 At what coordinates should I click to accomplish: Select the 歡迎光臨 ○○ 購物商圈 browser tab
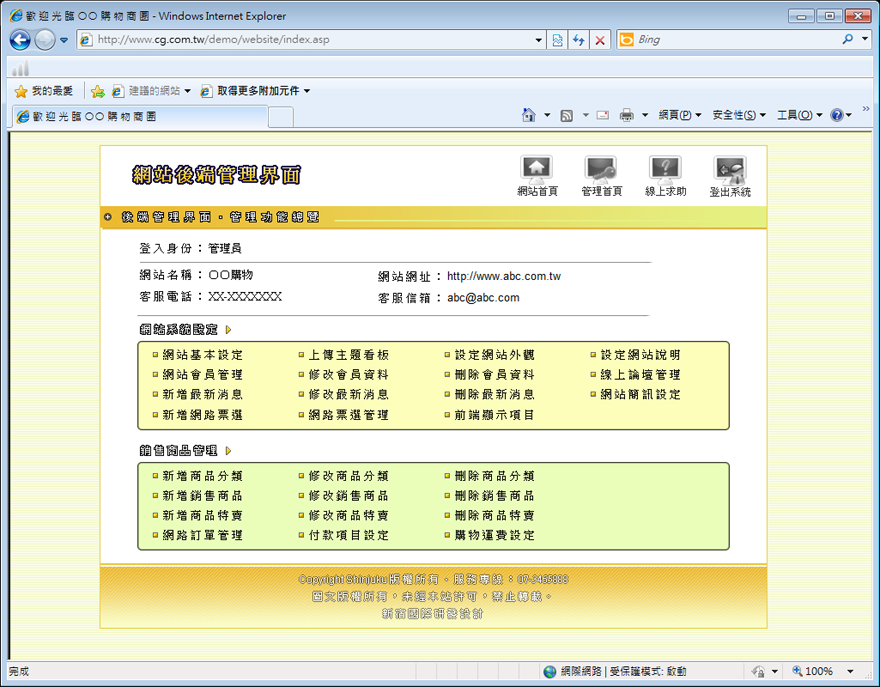click(x=140, y=116)
